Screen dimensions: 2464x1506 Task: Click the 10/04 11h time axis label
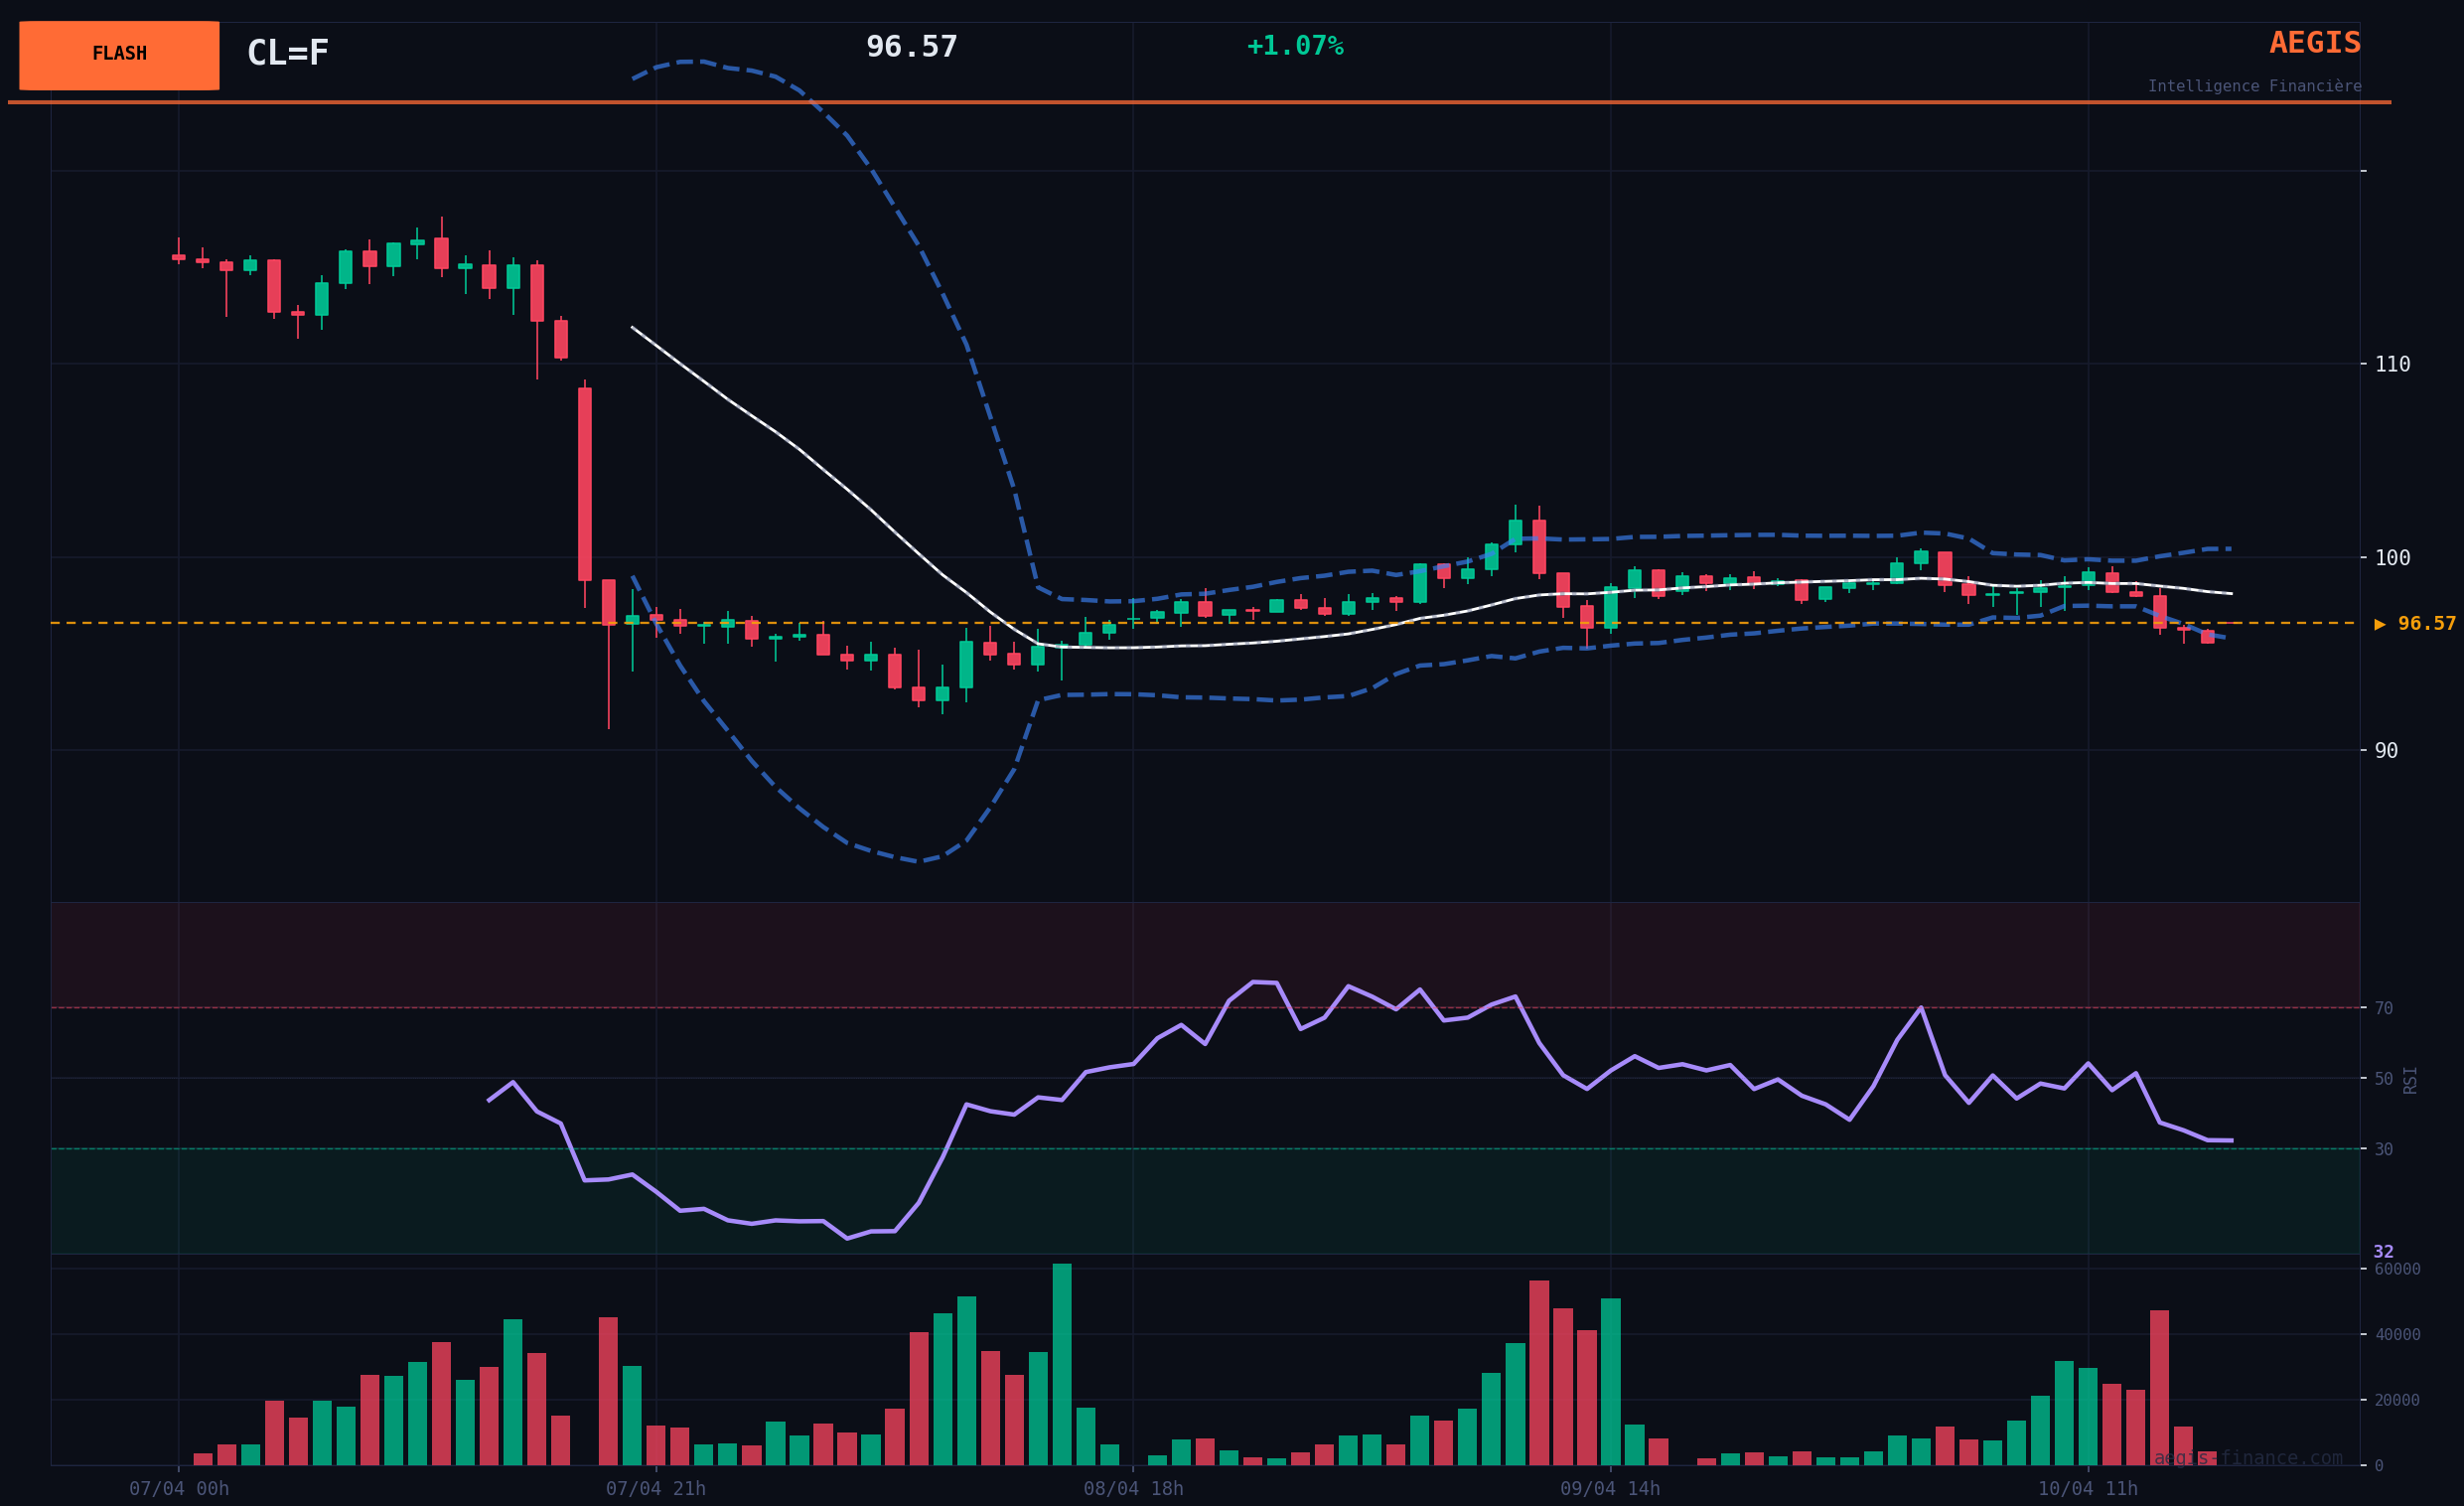[x=2087, y=1489]
